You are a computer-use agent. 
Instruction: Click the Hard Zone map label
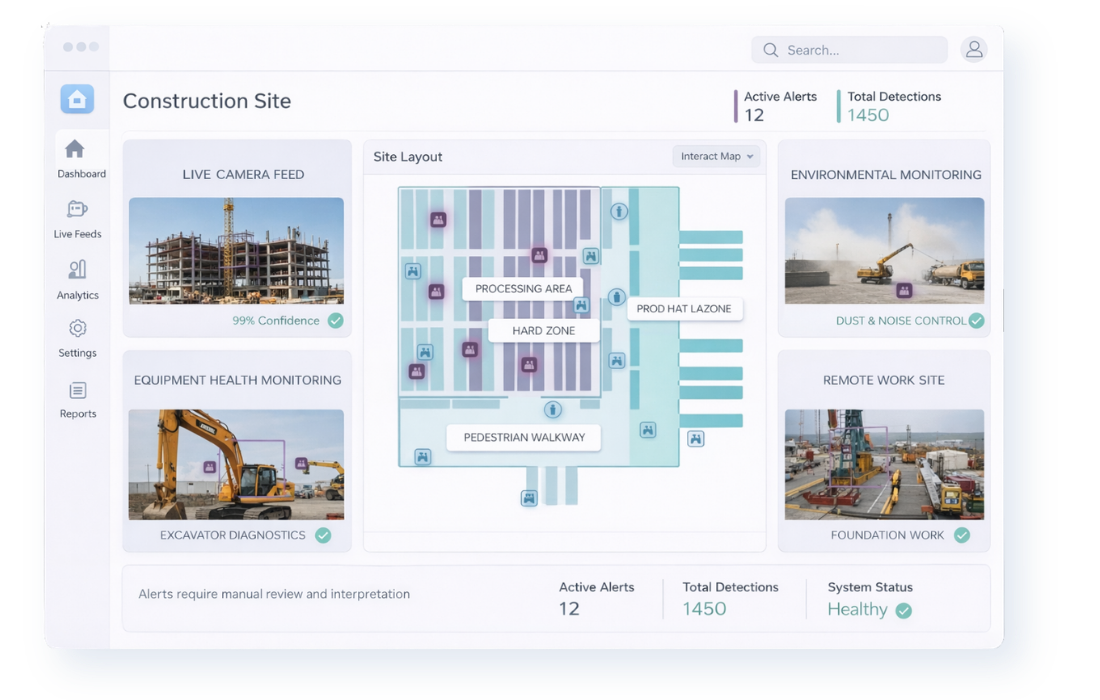(543, 331)
